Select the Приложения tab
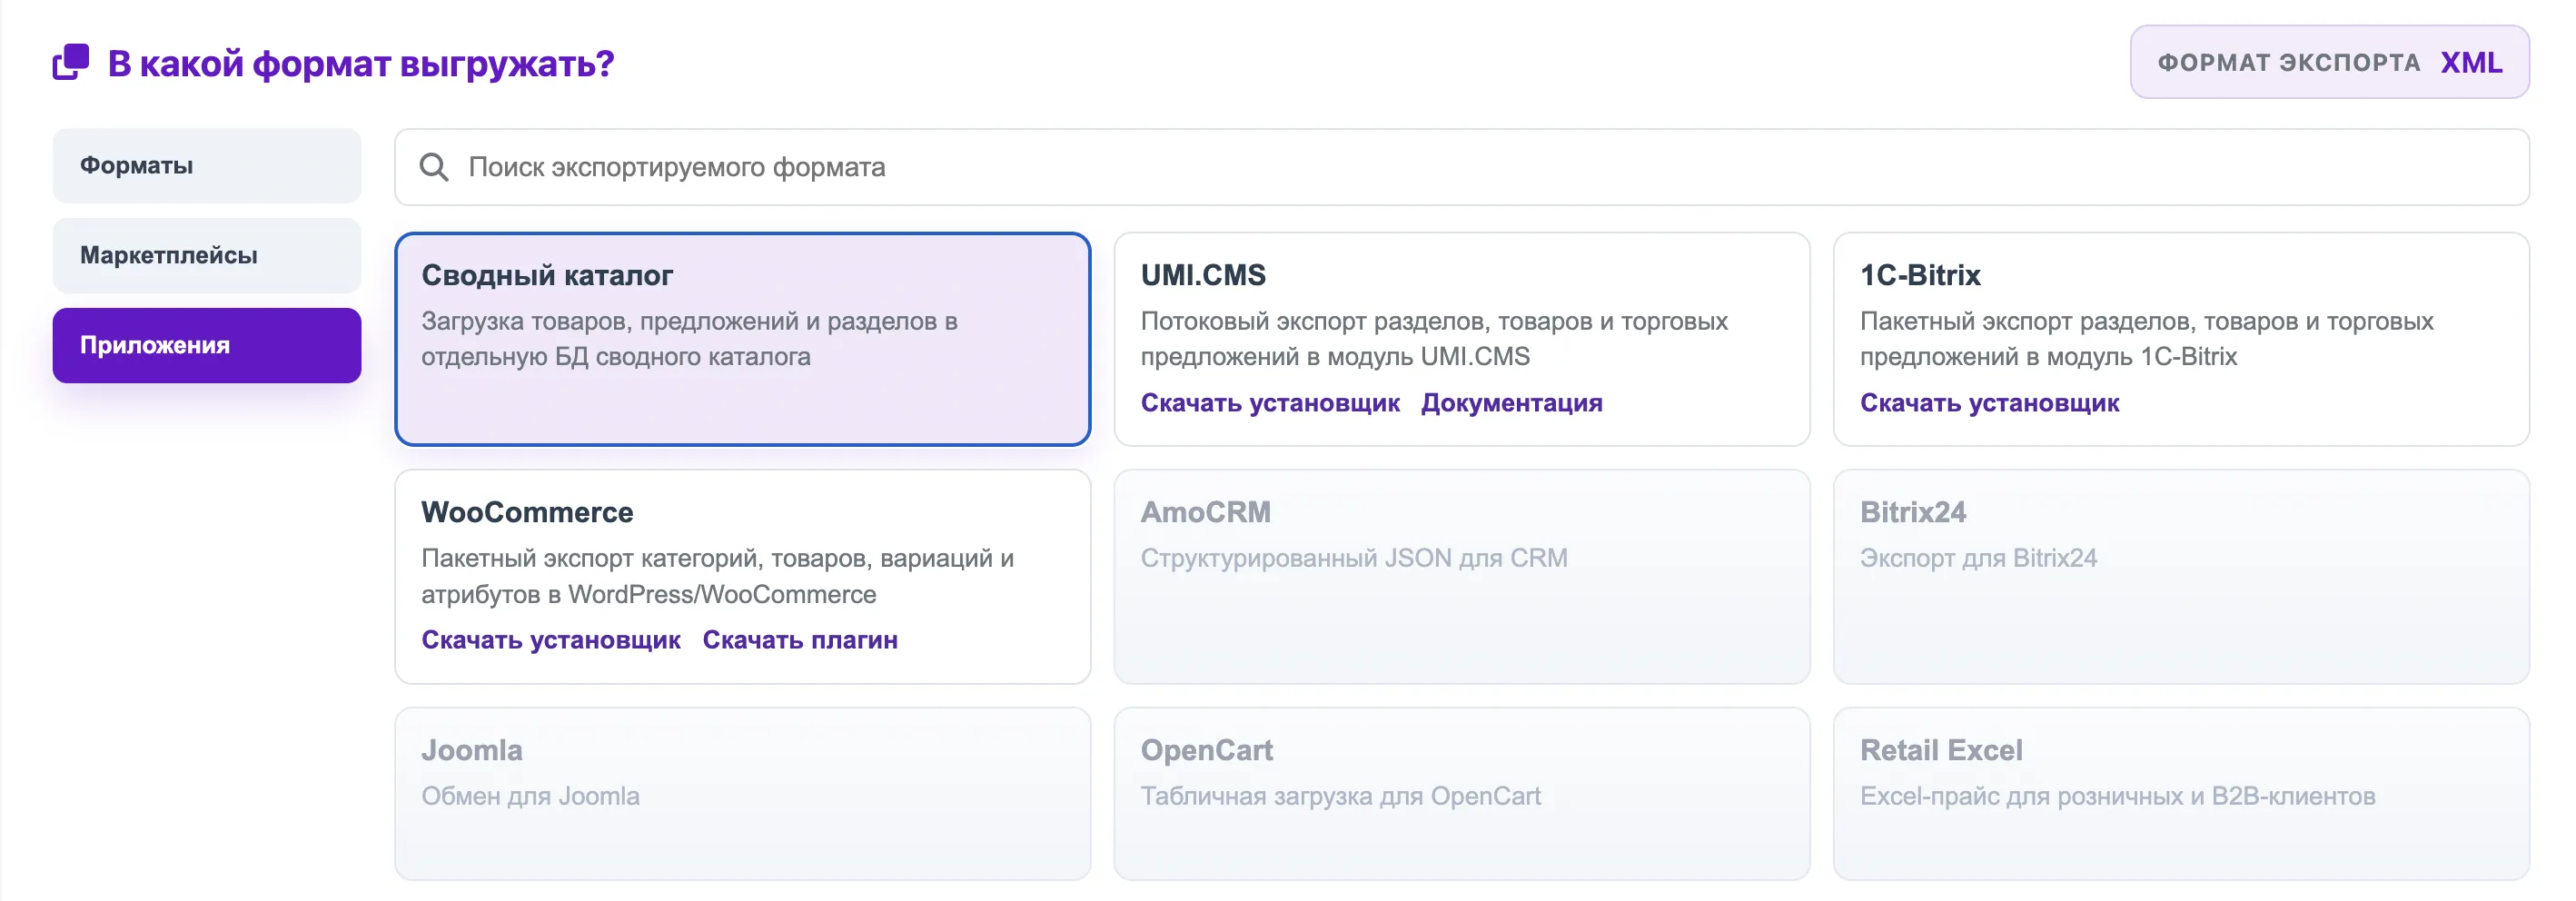 click(x=207, y=345)
